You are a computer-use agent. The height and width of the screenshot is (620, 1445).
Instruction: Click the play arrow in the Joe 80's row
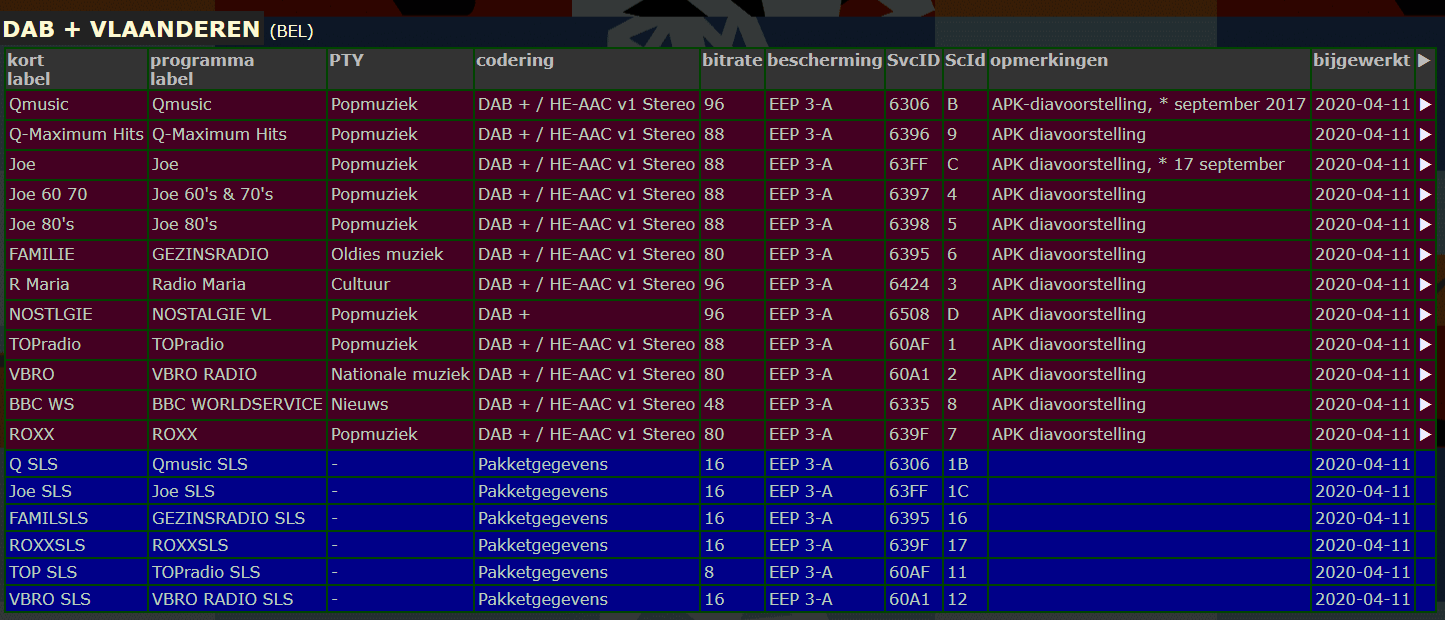click(x=1425, y=224)
